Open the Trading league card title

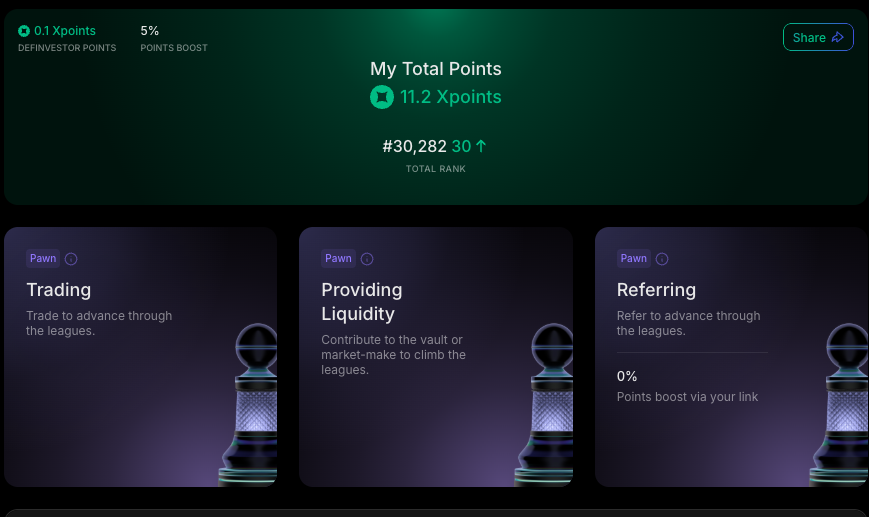[x=58, y=290]
